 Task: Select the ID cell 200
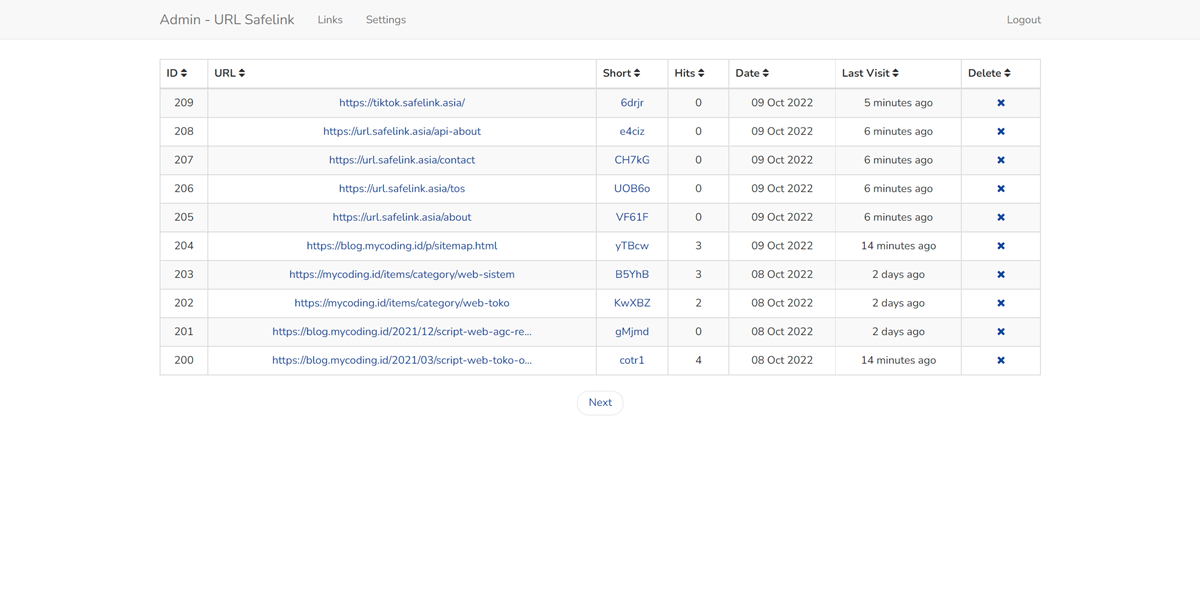(x=184, y=360)
